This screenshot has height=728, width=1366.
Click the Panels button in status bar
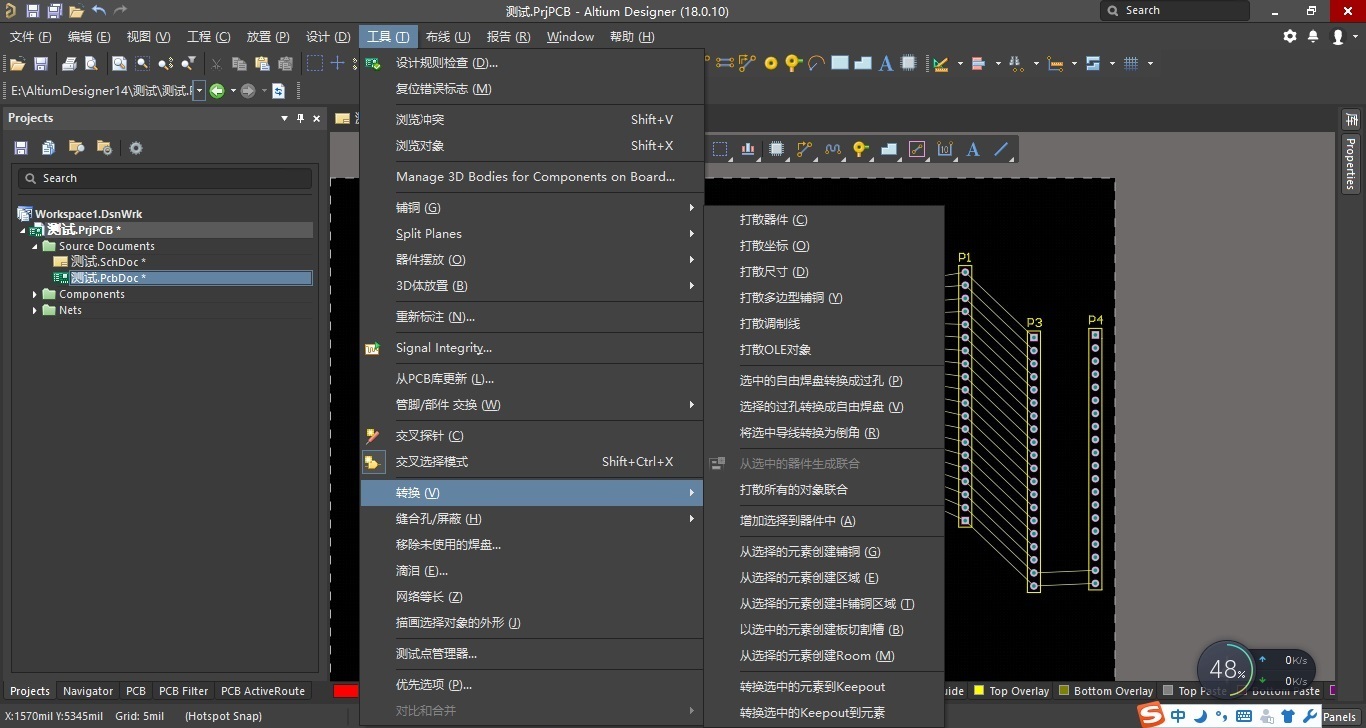(1339, 717)
